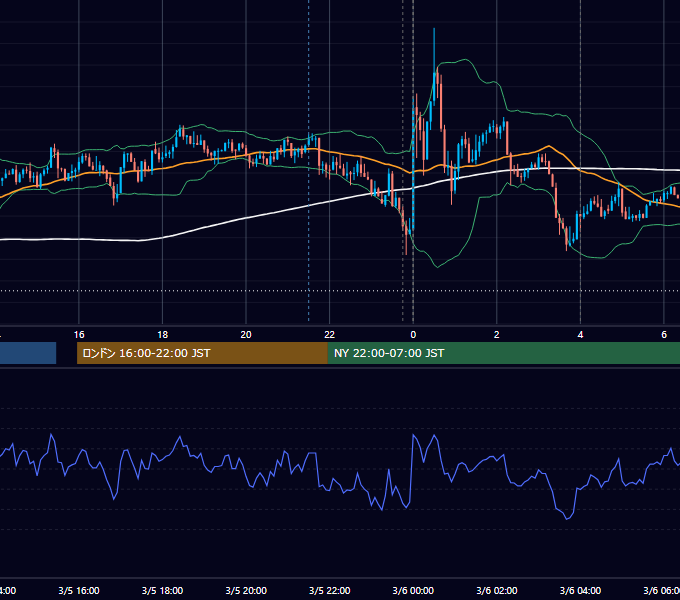Select the ロンドン 16:00-22:00 JST session bar
This screenshot has width=680, height=600.
[x=202, y=353]
